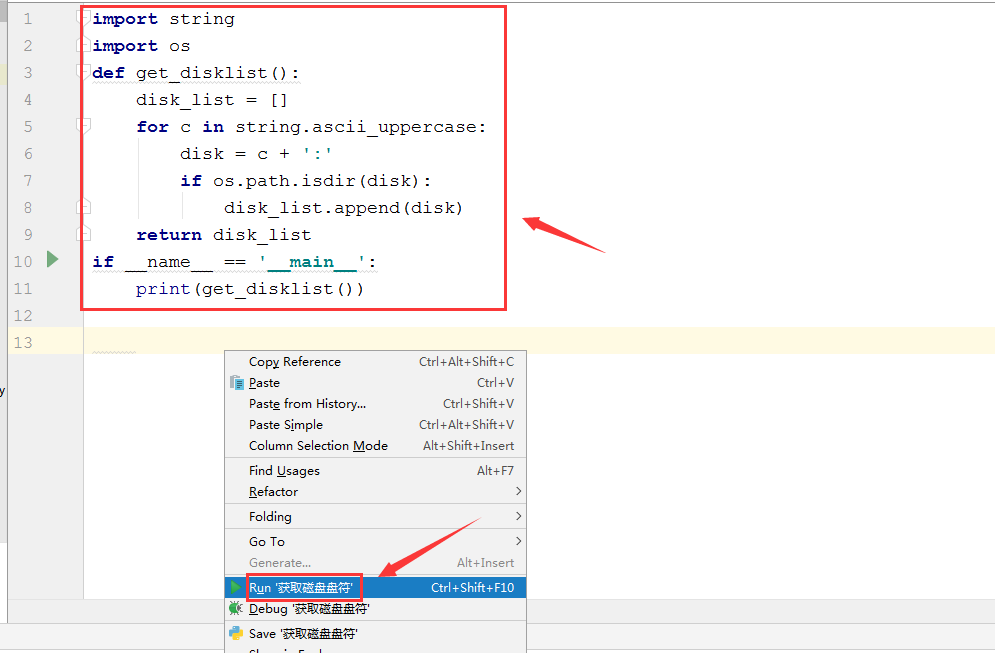Click line number 4 in the gutter
Image resolution: width=995 pixels, height=653 pixels.
pyautogui.click(x=27, y=100)
